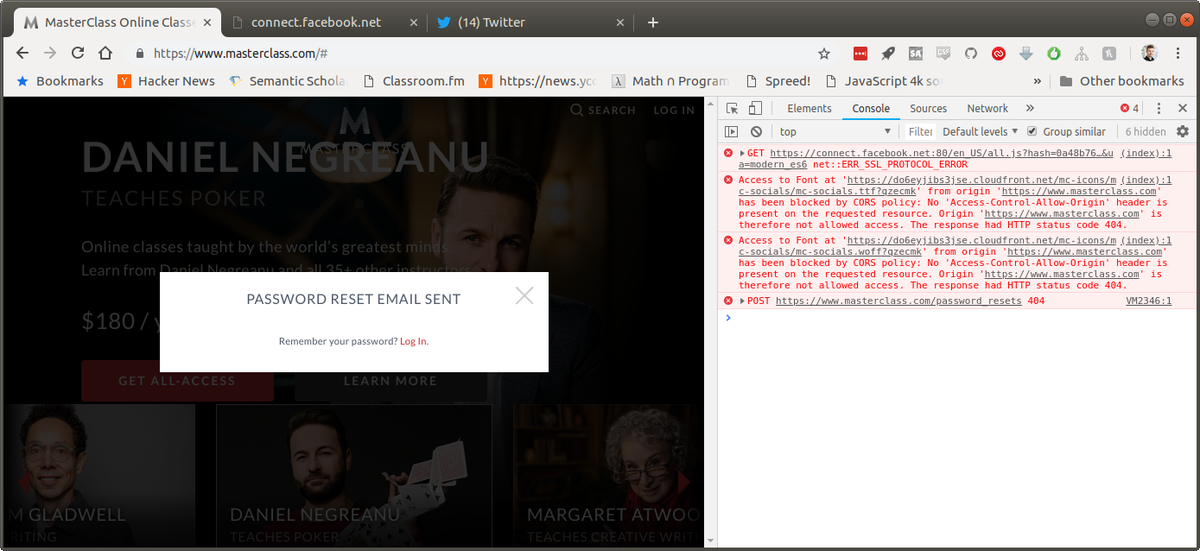
Task: Expand more DevTools tabs chevron
Action: [x=1030, y=108]
